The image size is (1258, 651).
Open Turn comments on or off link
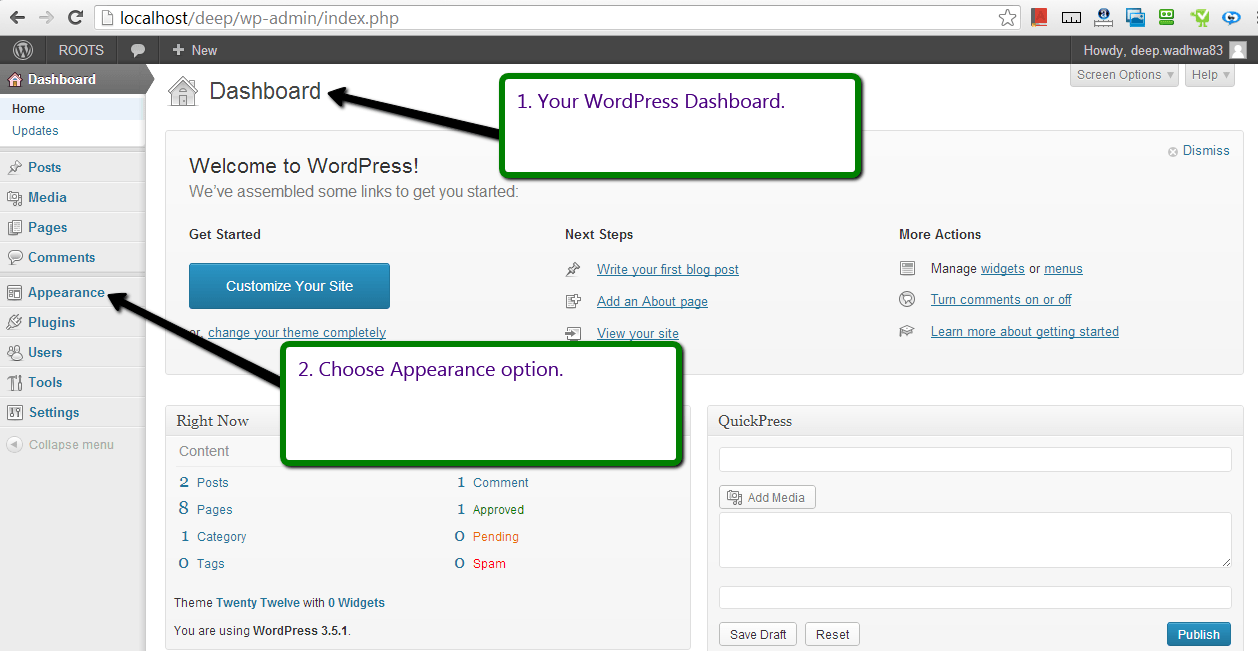click(x=1001, y=299)
